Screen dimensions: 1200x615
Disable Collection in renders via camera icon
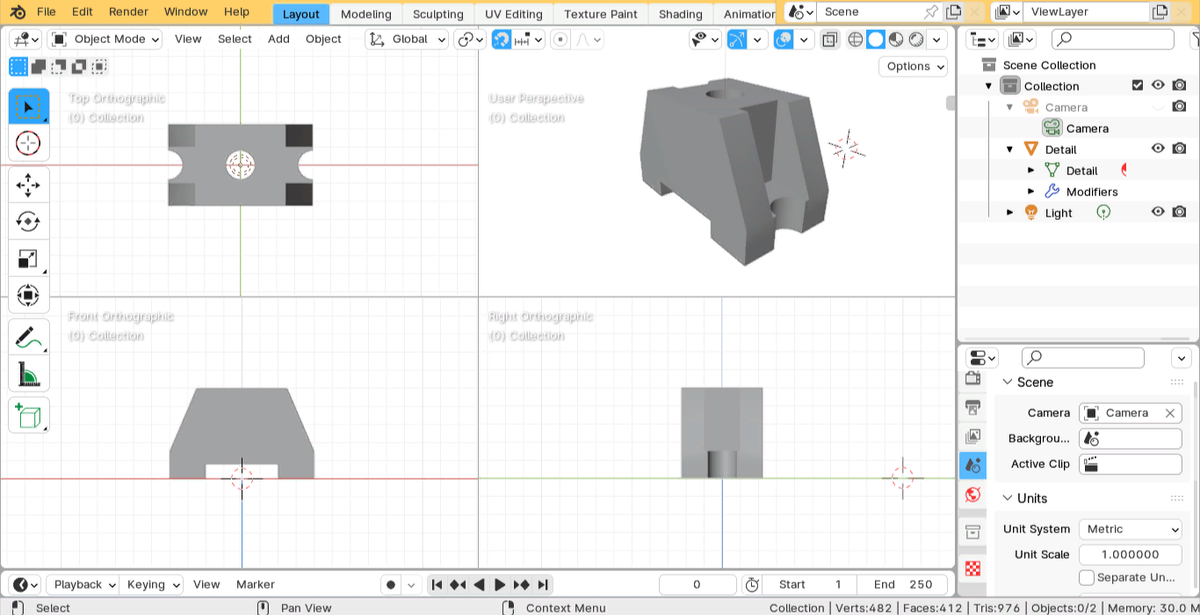(1180, 86)
